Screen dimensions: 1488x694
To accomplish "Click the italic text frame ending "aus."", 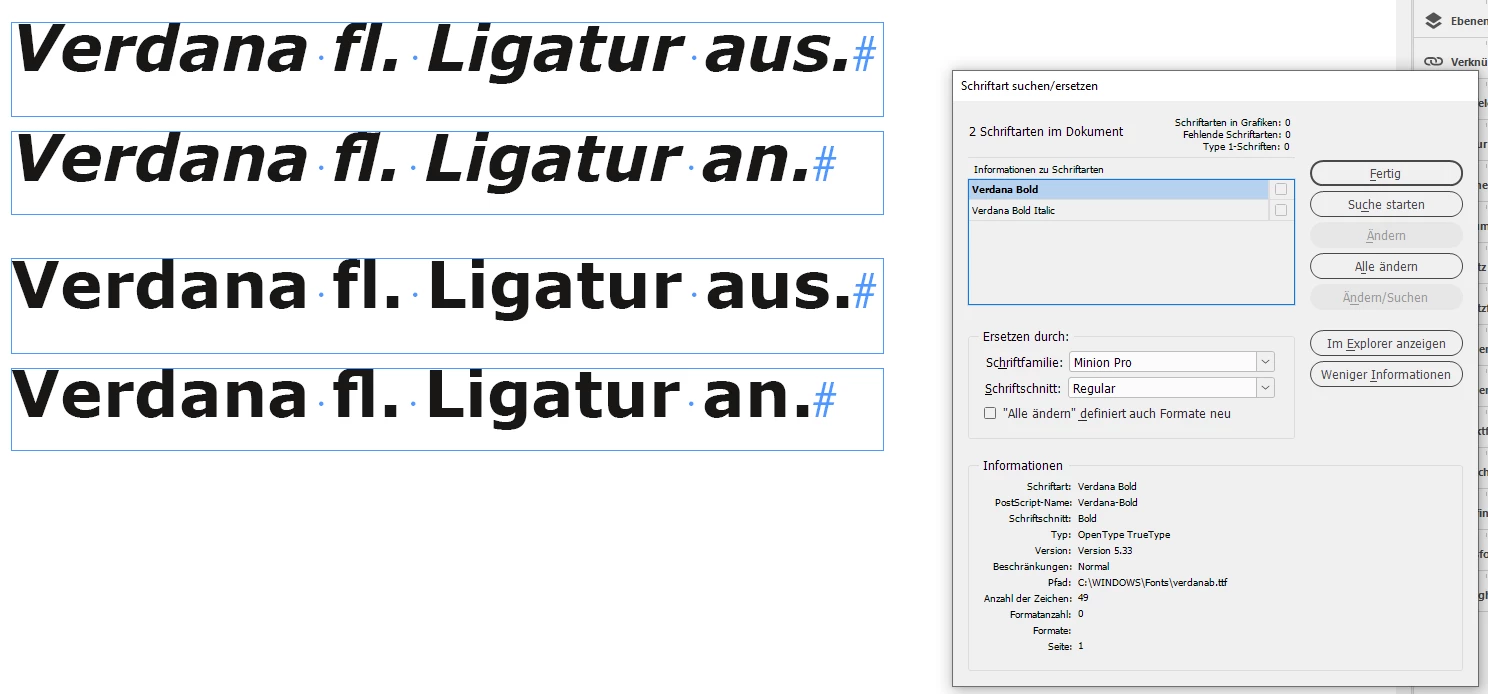I will pyautogui.click(x=447, y=69).
